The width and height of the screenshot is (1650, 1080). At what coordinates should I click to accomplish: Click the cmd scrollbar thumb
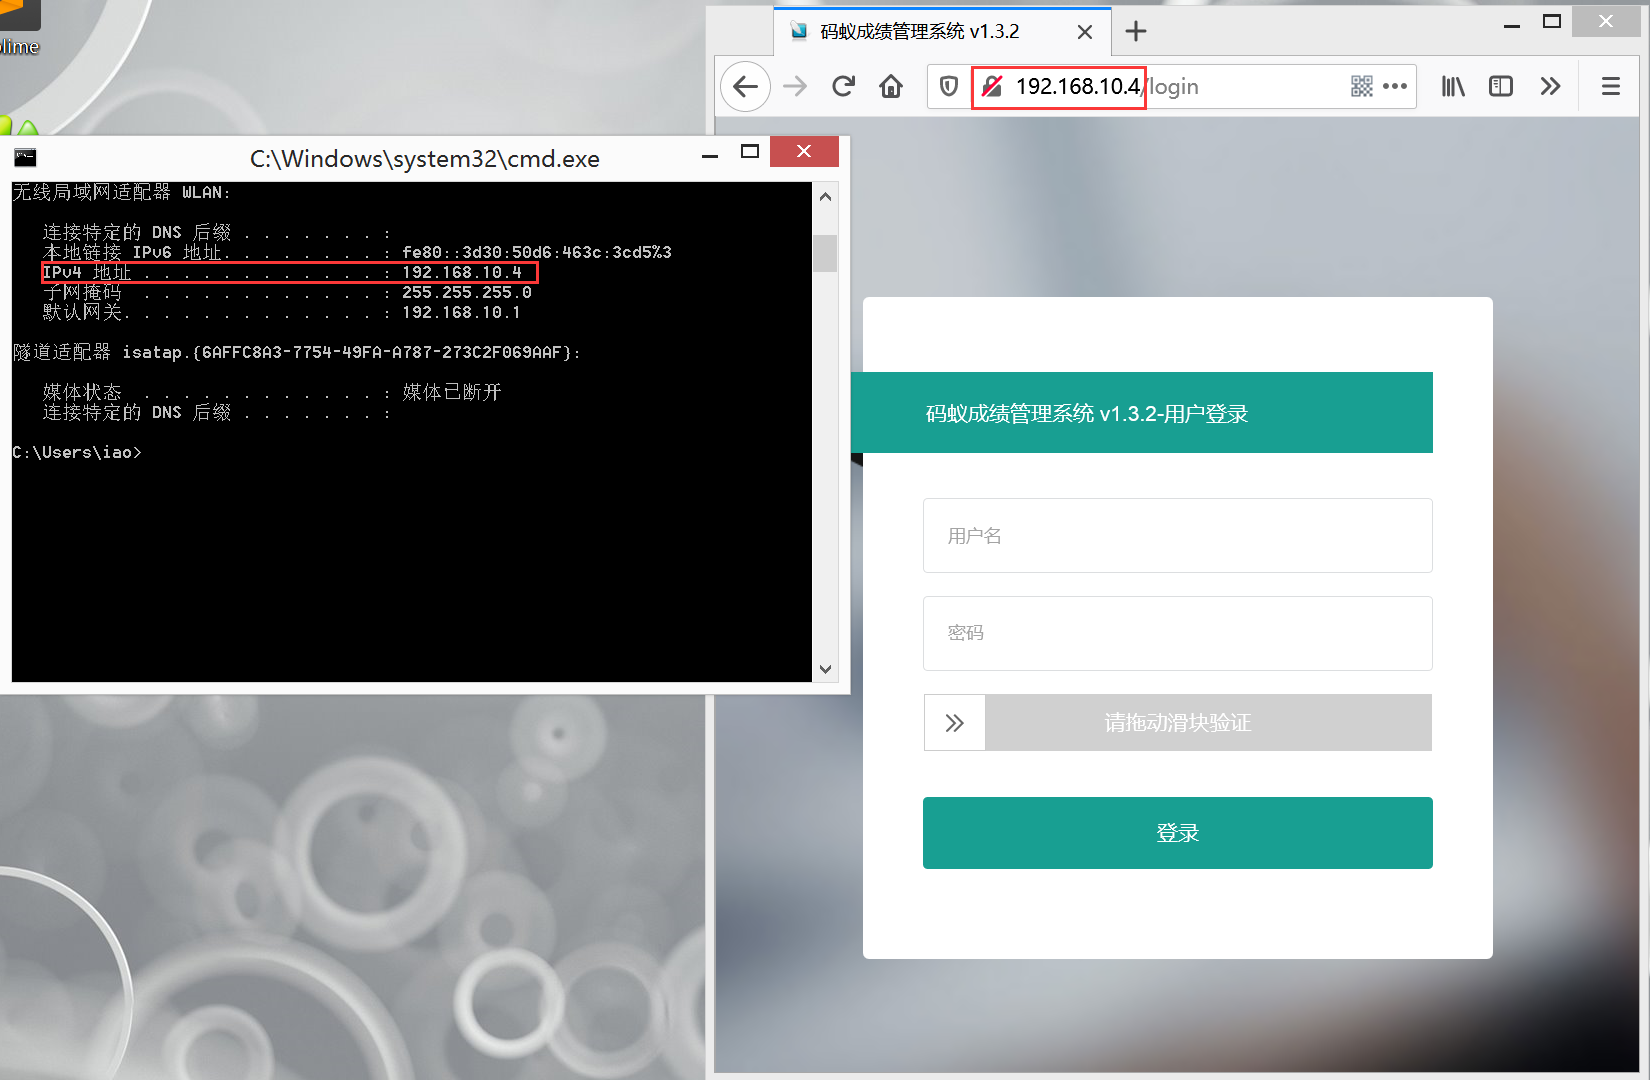tap(825, 253)
